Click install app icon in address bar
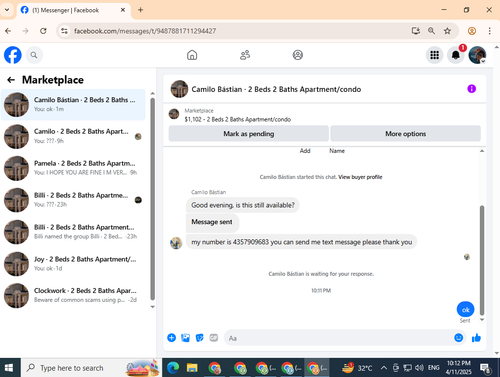The width and height of the screenshot is (500, 377). pos(415,31)
